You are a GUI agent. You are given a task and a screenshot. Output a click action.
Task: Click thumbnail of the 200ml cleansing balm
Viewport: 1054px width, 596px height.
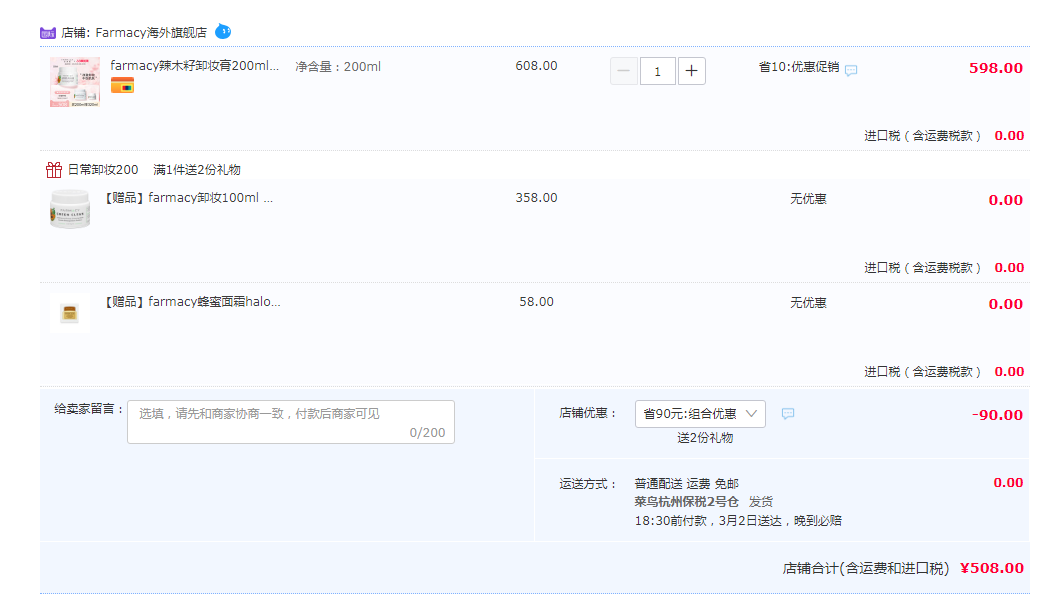click(75, 83)
